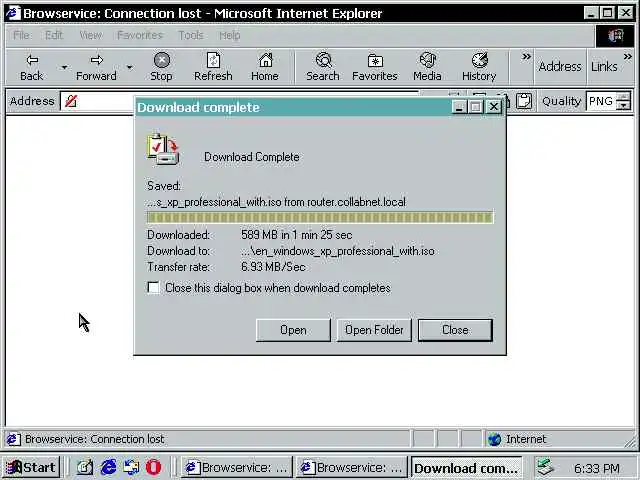Launch Opera from Quick Launch
Image resolution: width=640 pixels, height=480 pixels.
click(153, 467)
